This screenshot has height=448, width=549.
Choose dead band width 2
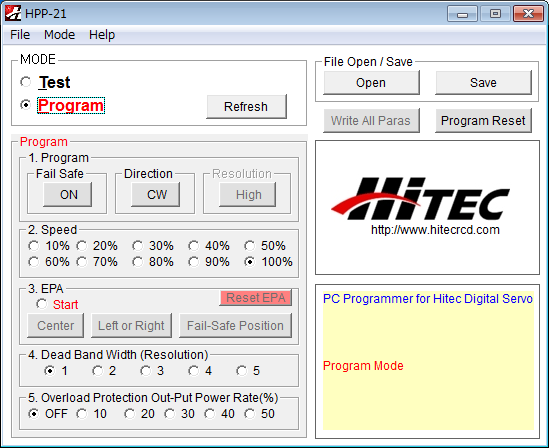98,371
